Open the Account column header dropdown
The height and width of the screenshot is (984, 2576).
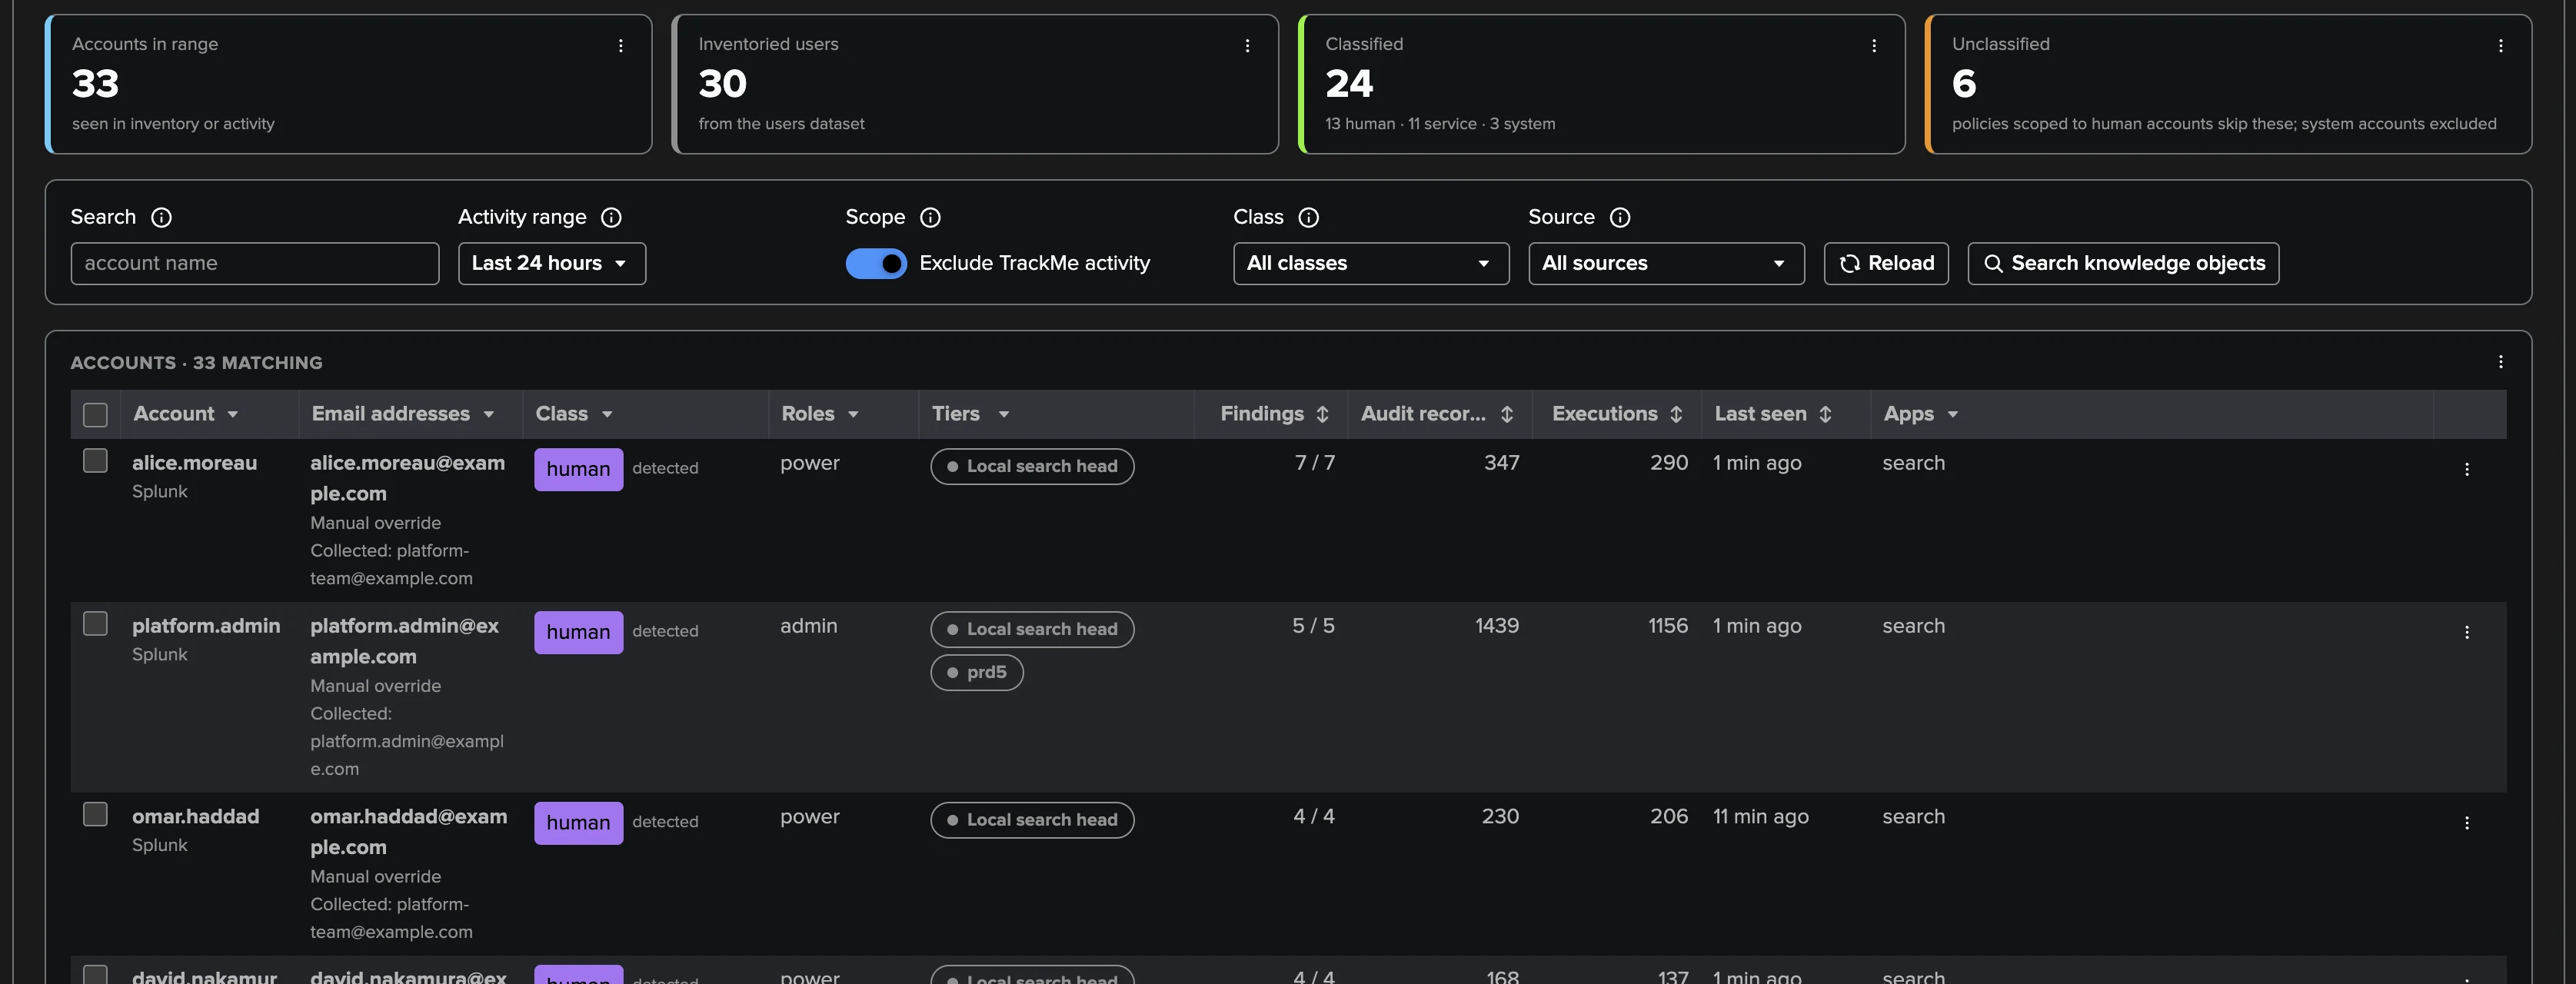232,415
